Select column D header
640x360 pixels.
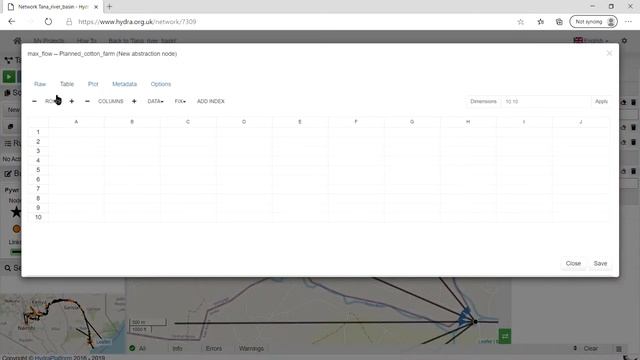click(x=244, y=122)
